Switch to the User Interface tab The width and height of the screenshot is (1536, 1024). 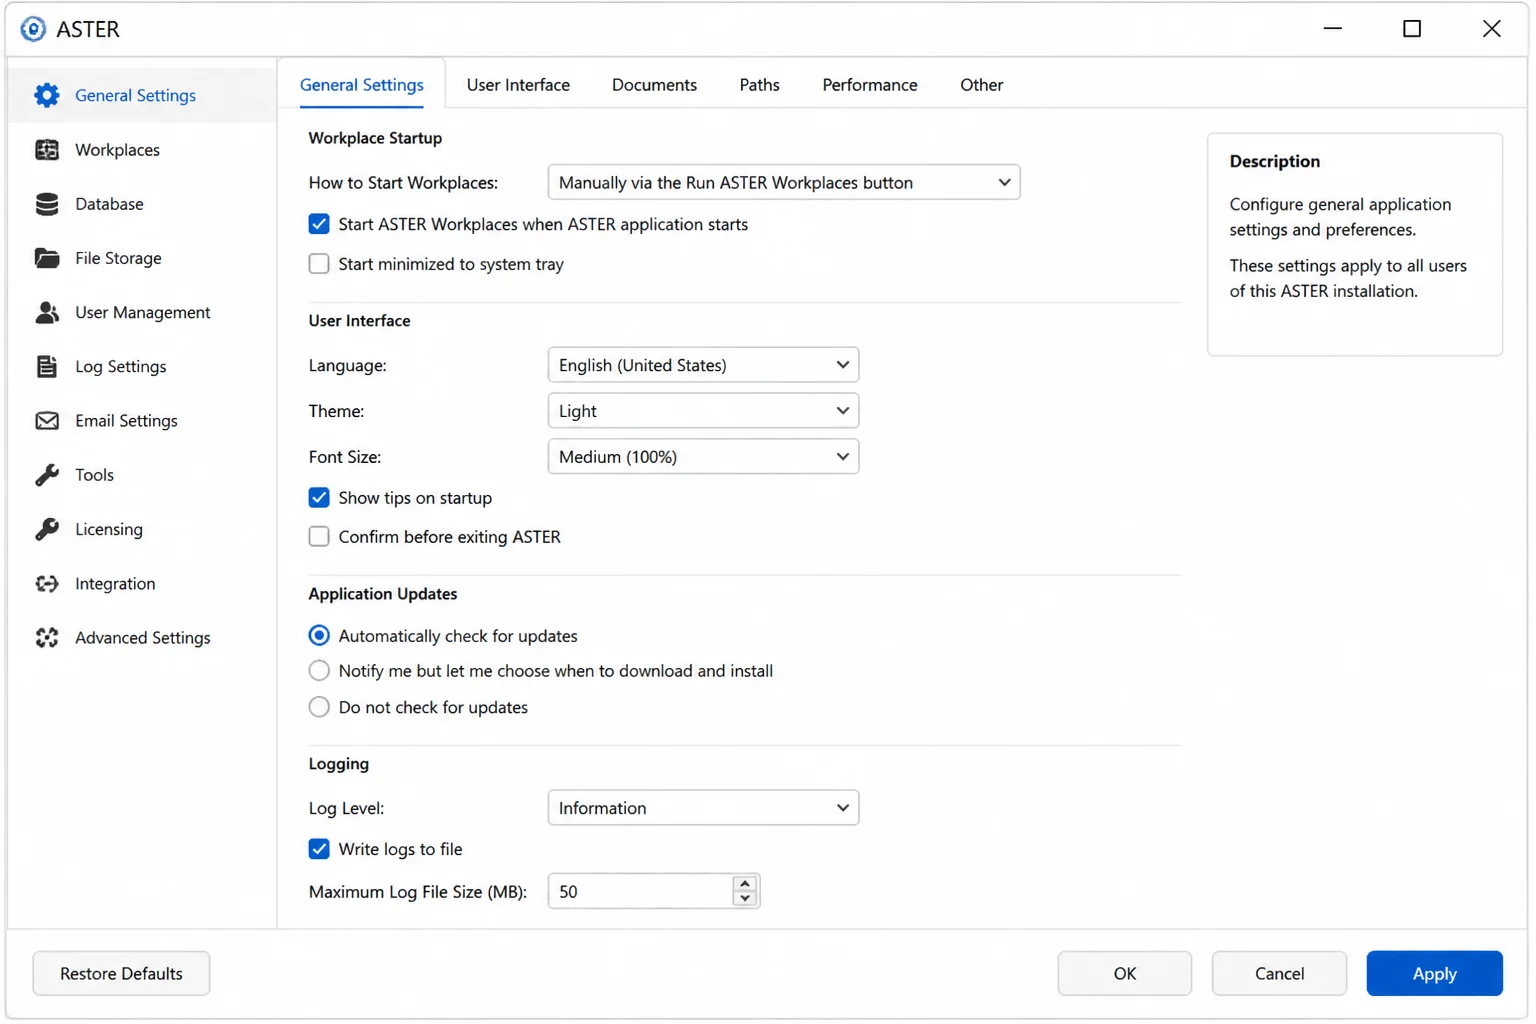coord(518,85)
